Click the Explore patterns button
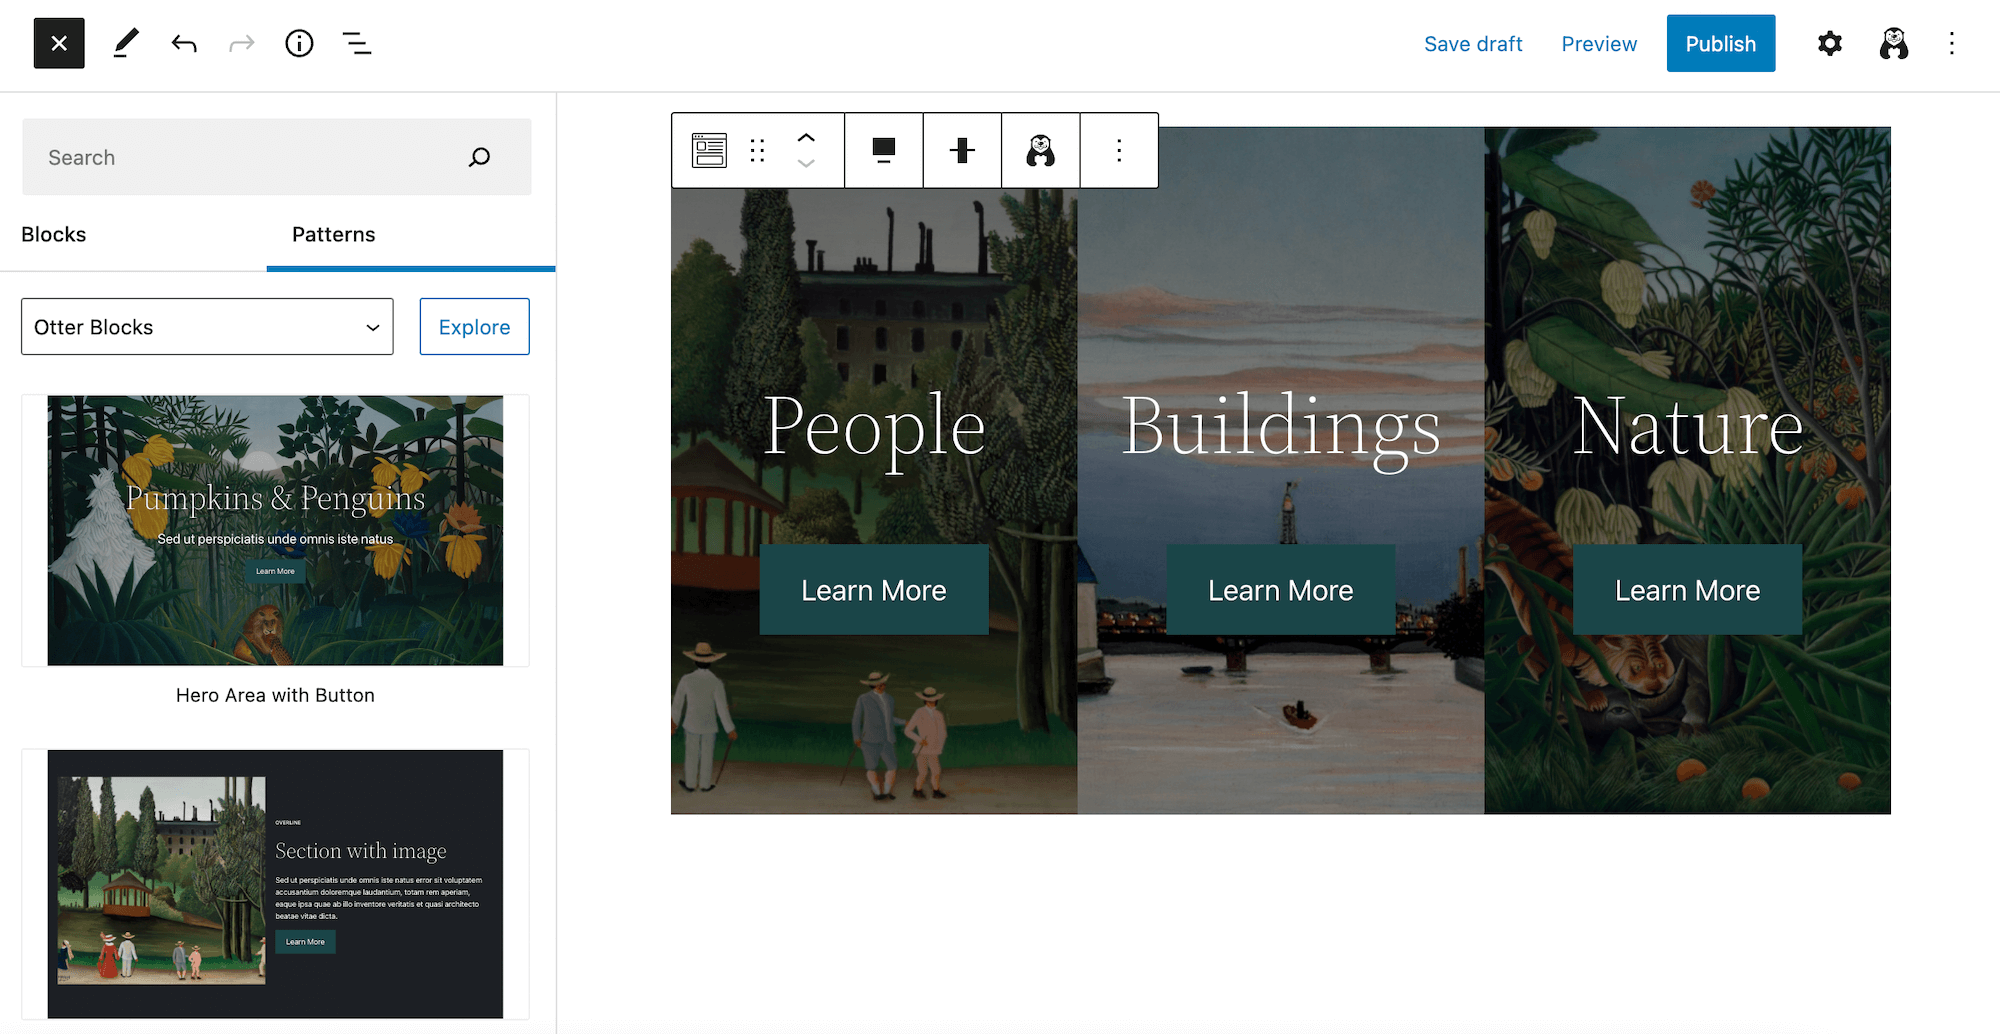Image resolution: width=2000 pixels, height=1034 pixels. 474,326
